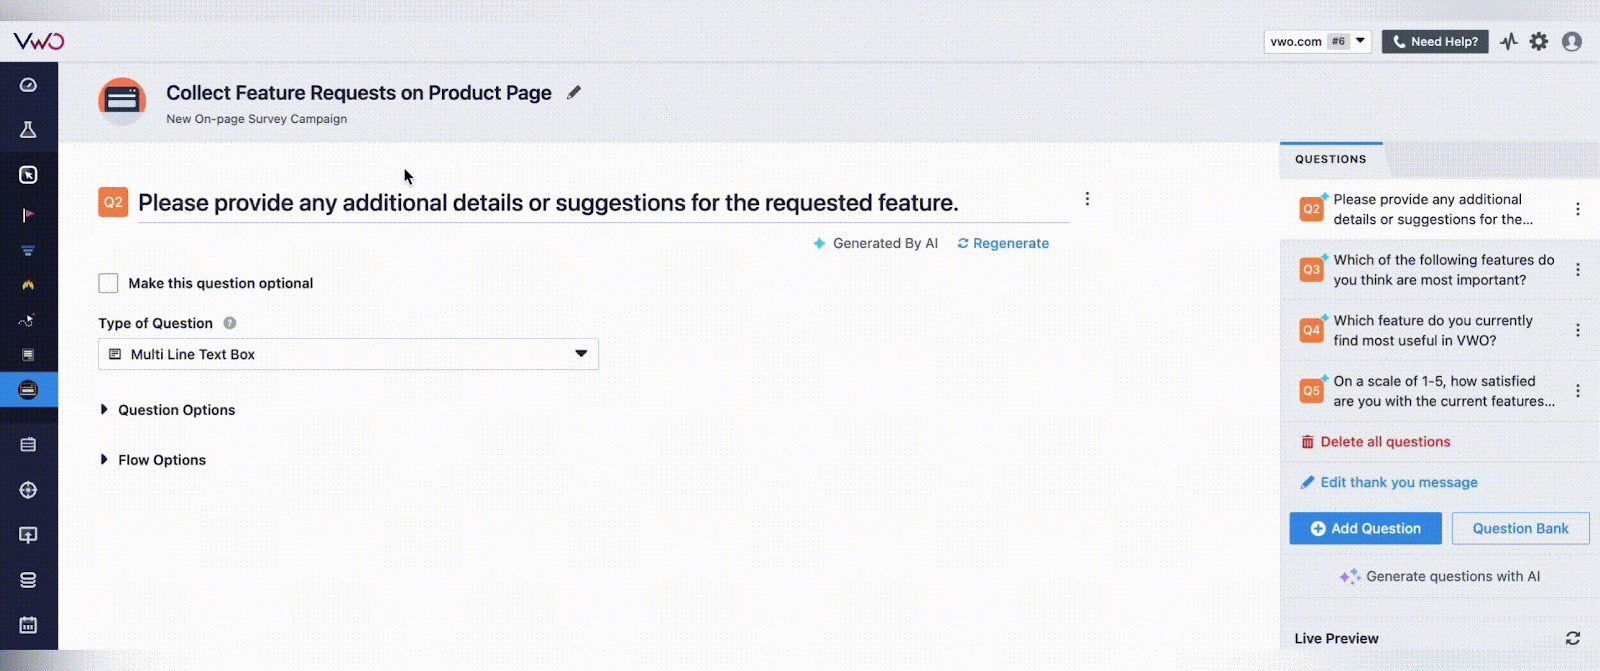Select Q3 'Which of the following features' question
Viewport: 1600px width, 671px height.
pos(1440,270)
